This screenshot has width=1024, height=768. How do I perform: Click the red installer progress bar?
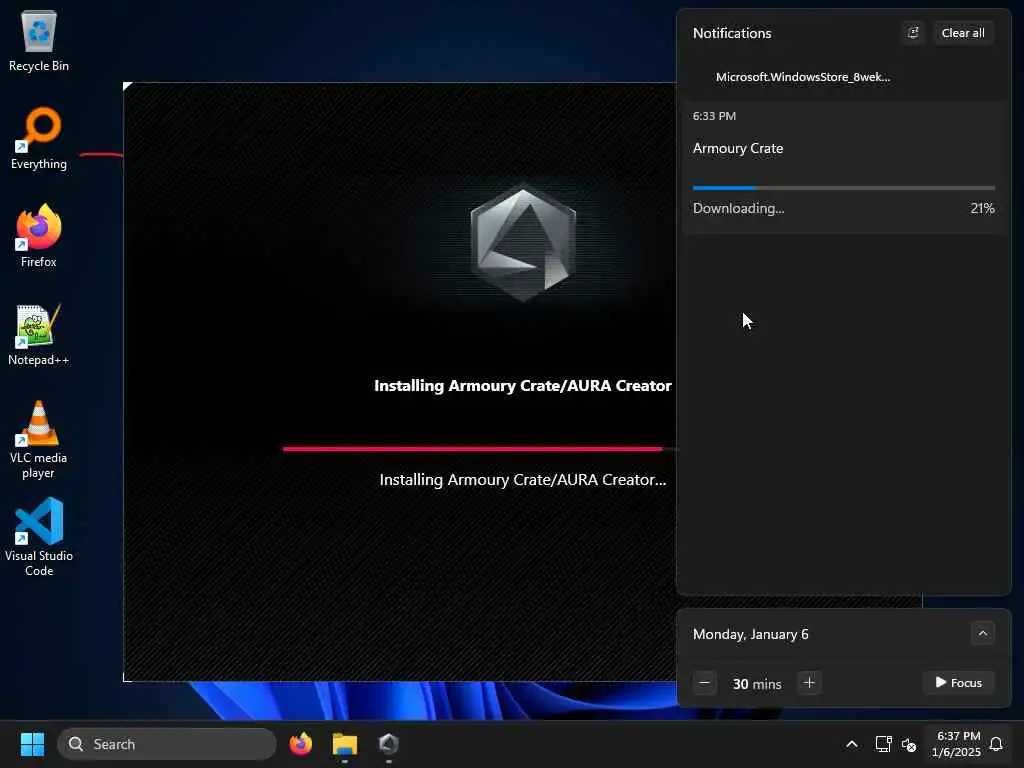tap(479, 449)
